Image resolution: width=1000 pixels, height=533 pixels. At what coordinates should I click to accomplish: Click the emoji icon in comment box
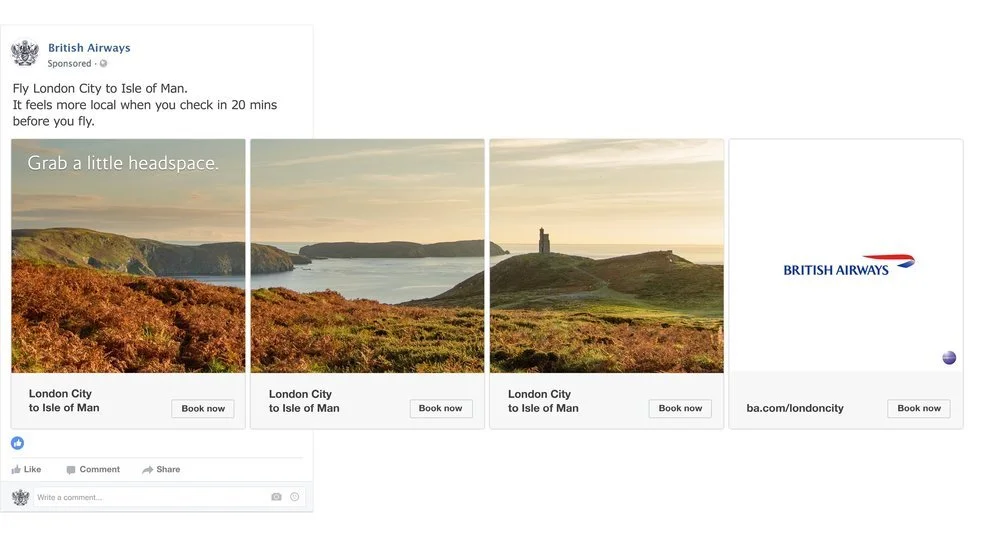[295, 497]
